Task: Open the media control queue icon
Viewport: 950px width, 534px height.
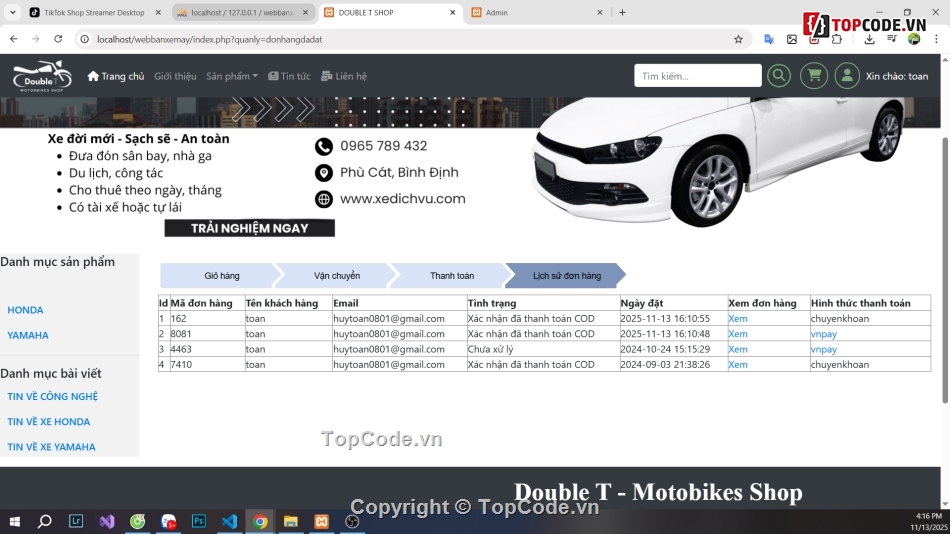Action: pos(892,39)
